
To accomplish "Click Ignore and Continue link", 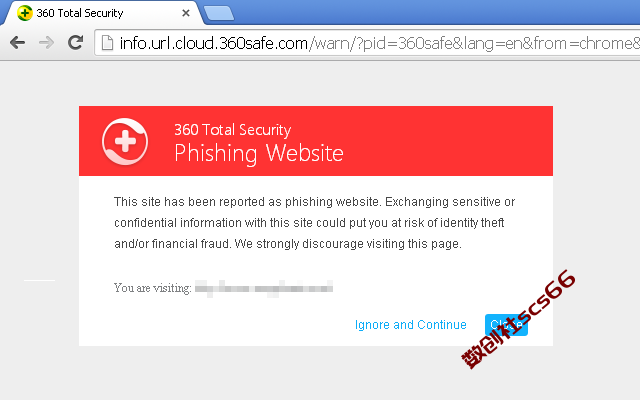I will 411,325.
